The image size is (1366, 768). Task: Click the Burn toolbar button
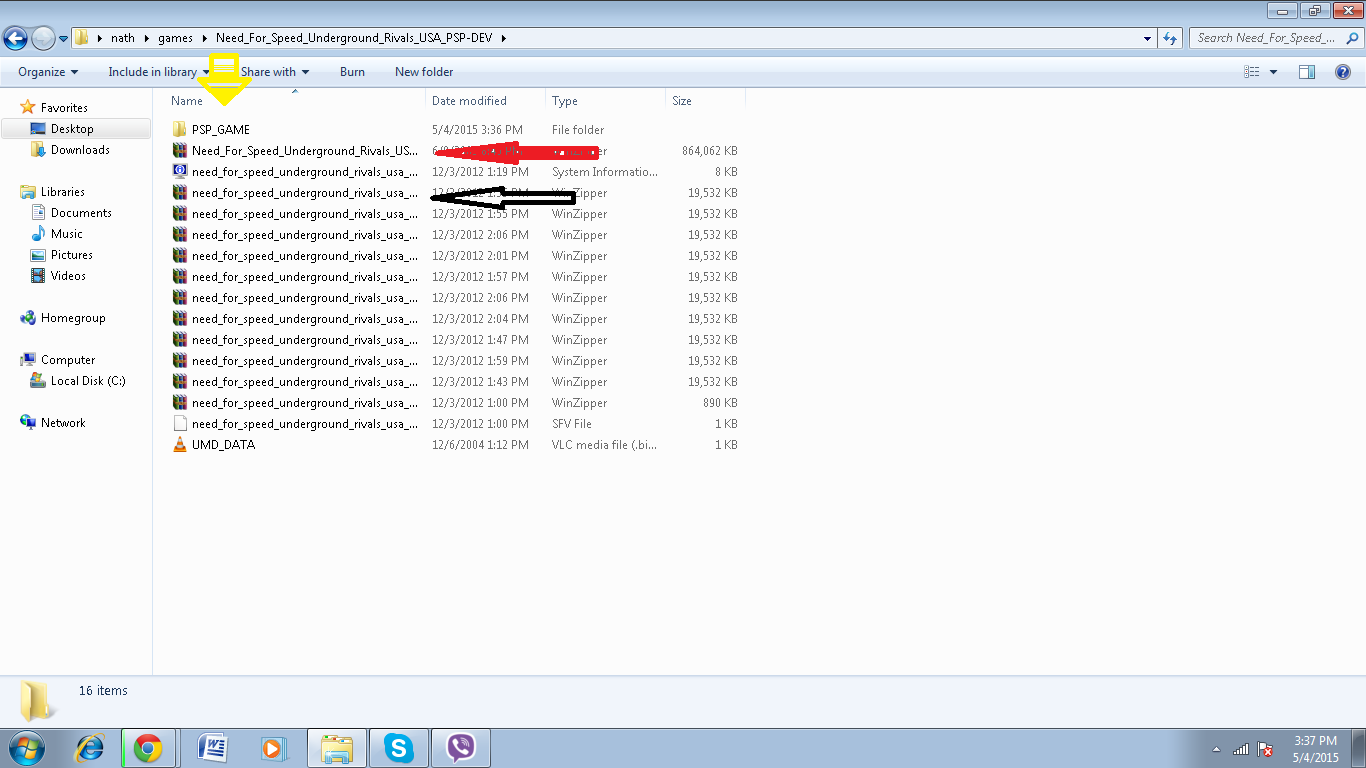point(352,72)
